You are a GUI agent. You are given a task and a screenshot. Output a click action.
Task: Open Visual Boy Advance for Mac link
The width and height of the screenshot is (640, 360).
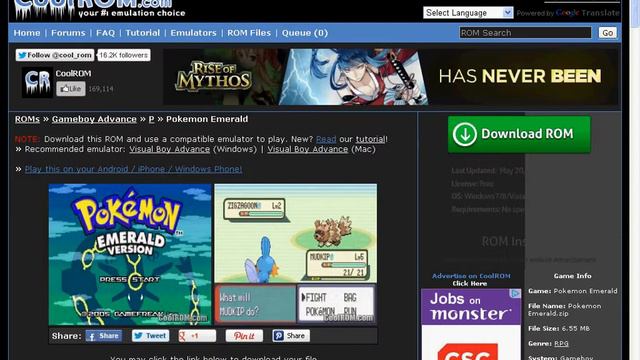(x=308, y=149)
